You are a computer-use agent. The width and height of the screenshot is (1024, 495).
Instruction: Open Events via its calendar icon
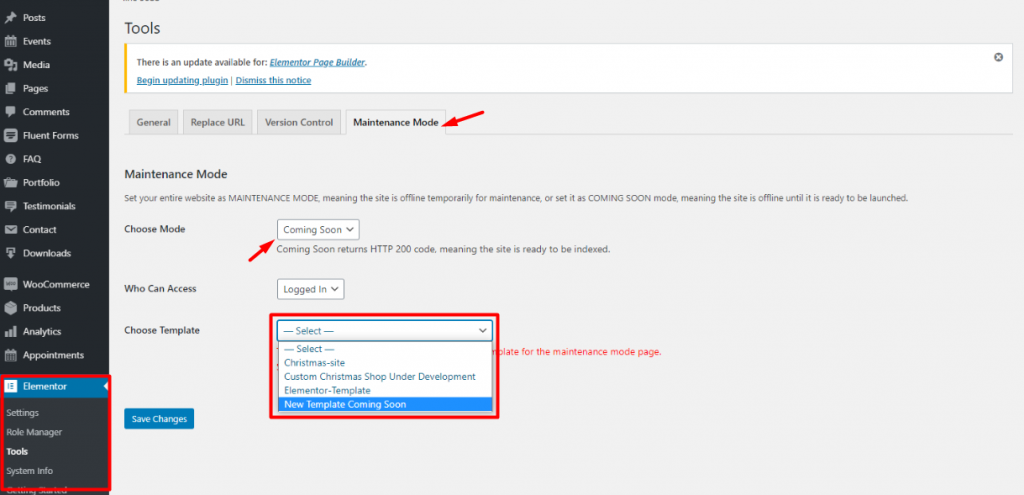tap(11, 42)
